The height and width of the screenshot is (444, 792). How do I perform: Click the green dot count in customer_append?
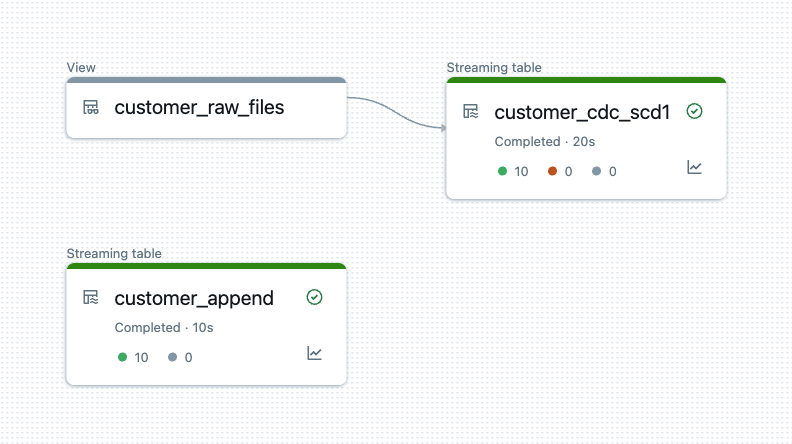(x=133, y=357)
